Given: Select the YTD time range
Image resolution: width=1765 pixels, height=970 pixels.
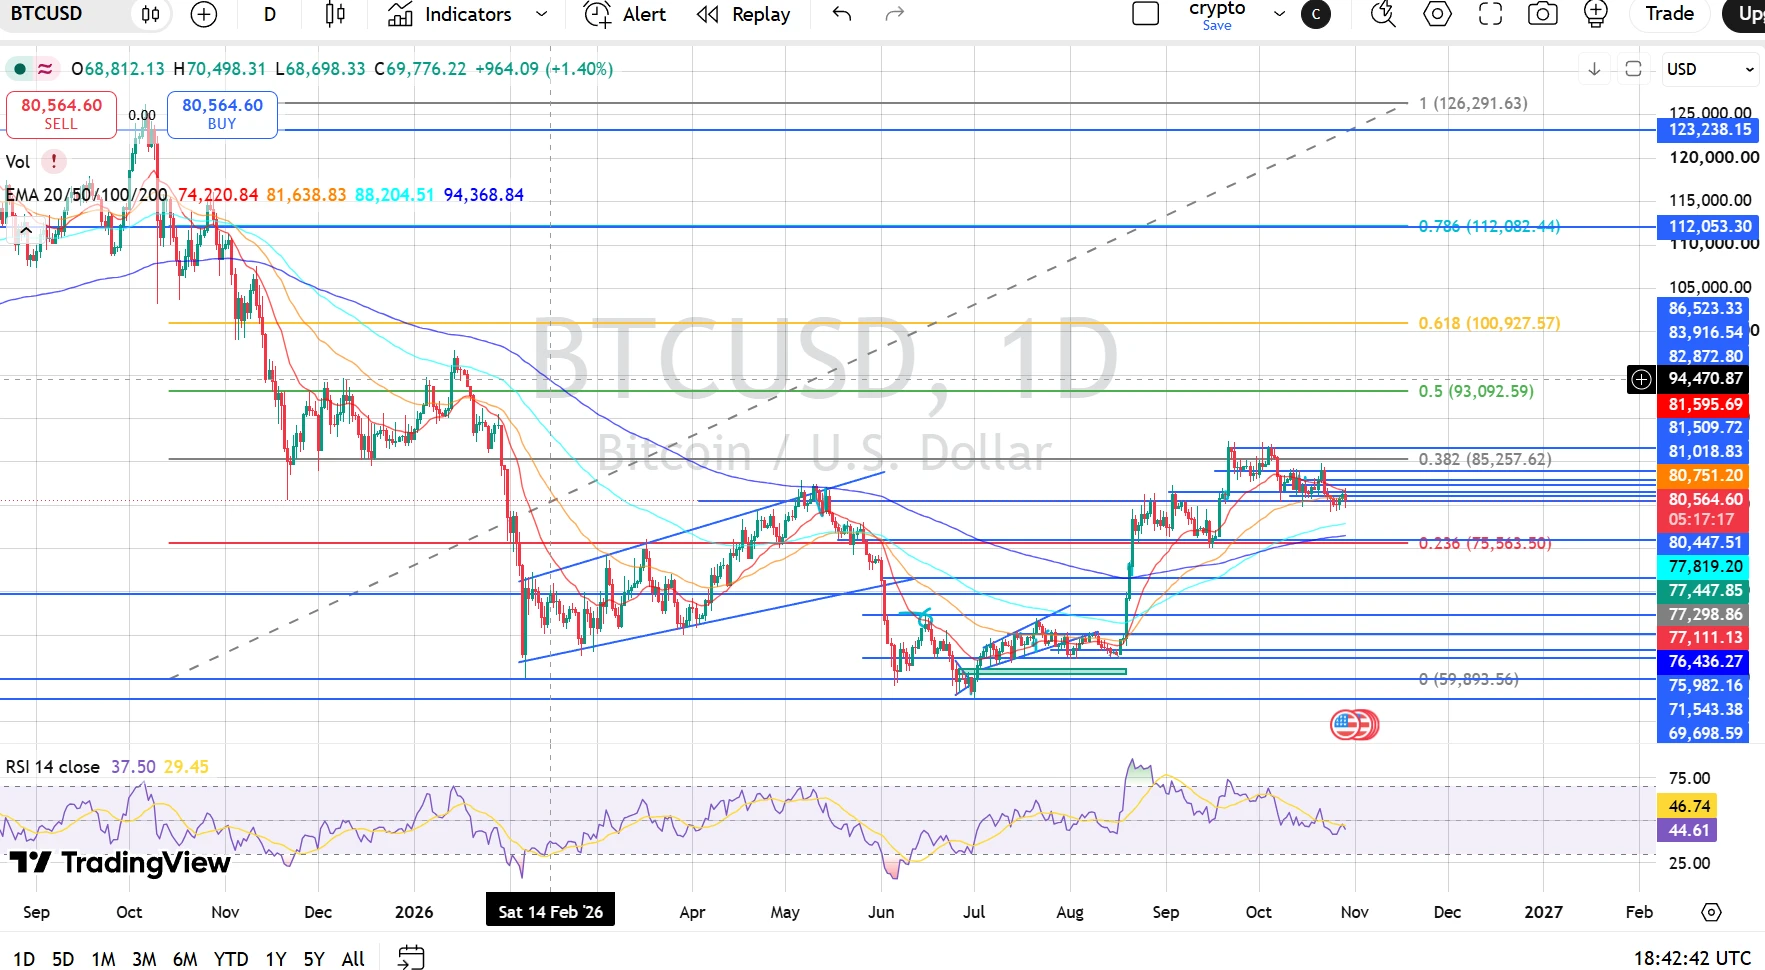Looking at the screenshot, I should (x=231, y=959).
